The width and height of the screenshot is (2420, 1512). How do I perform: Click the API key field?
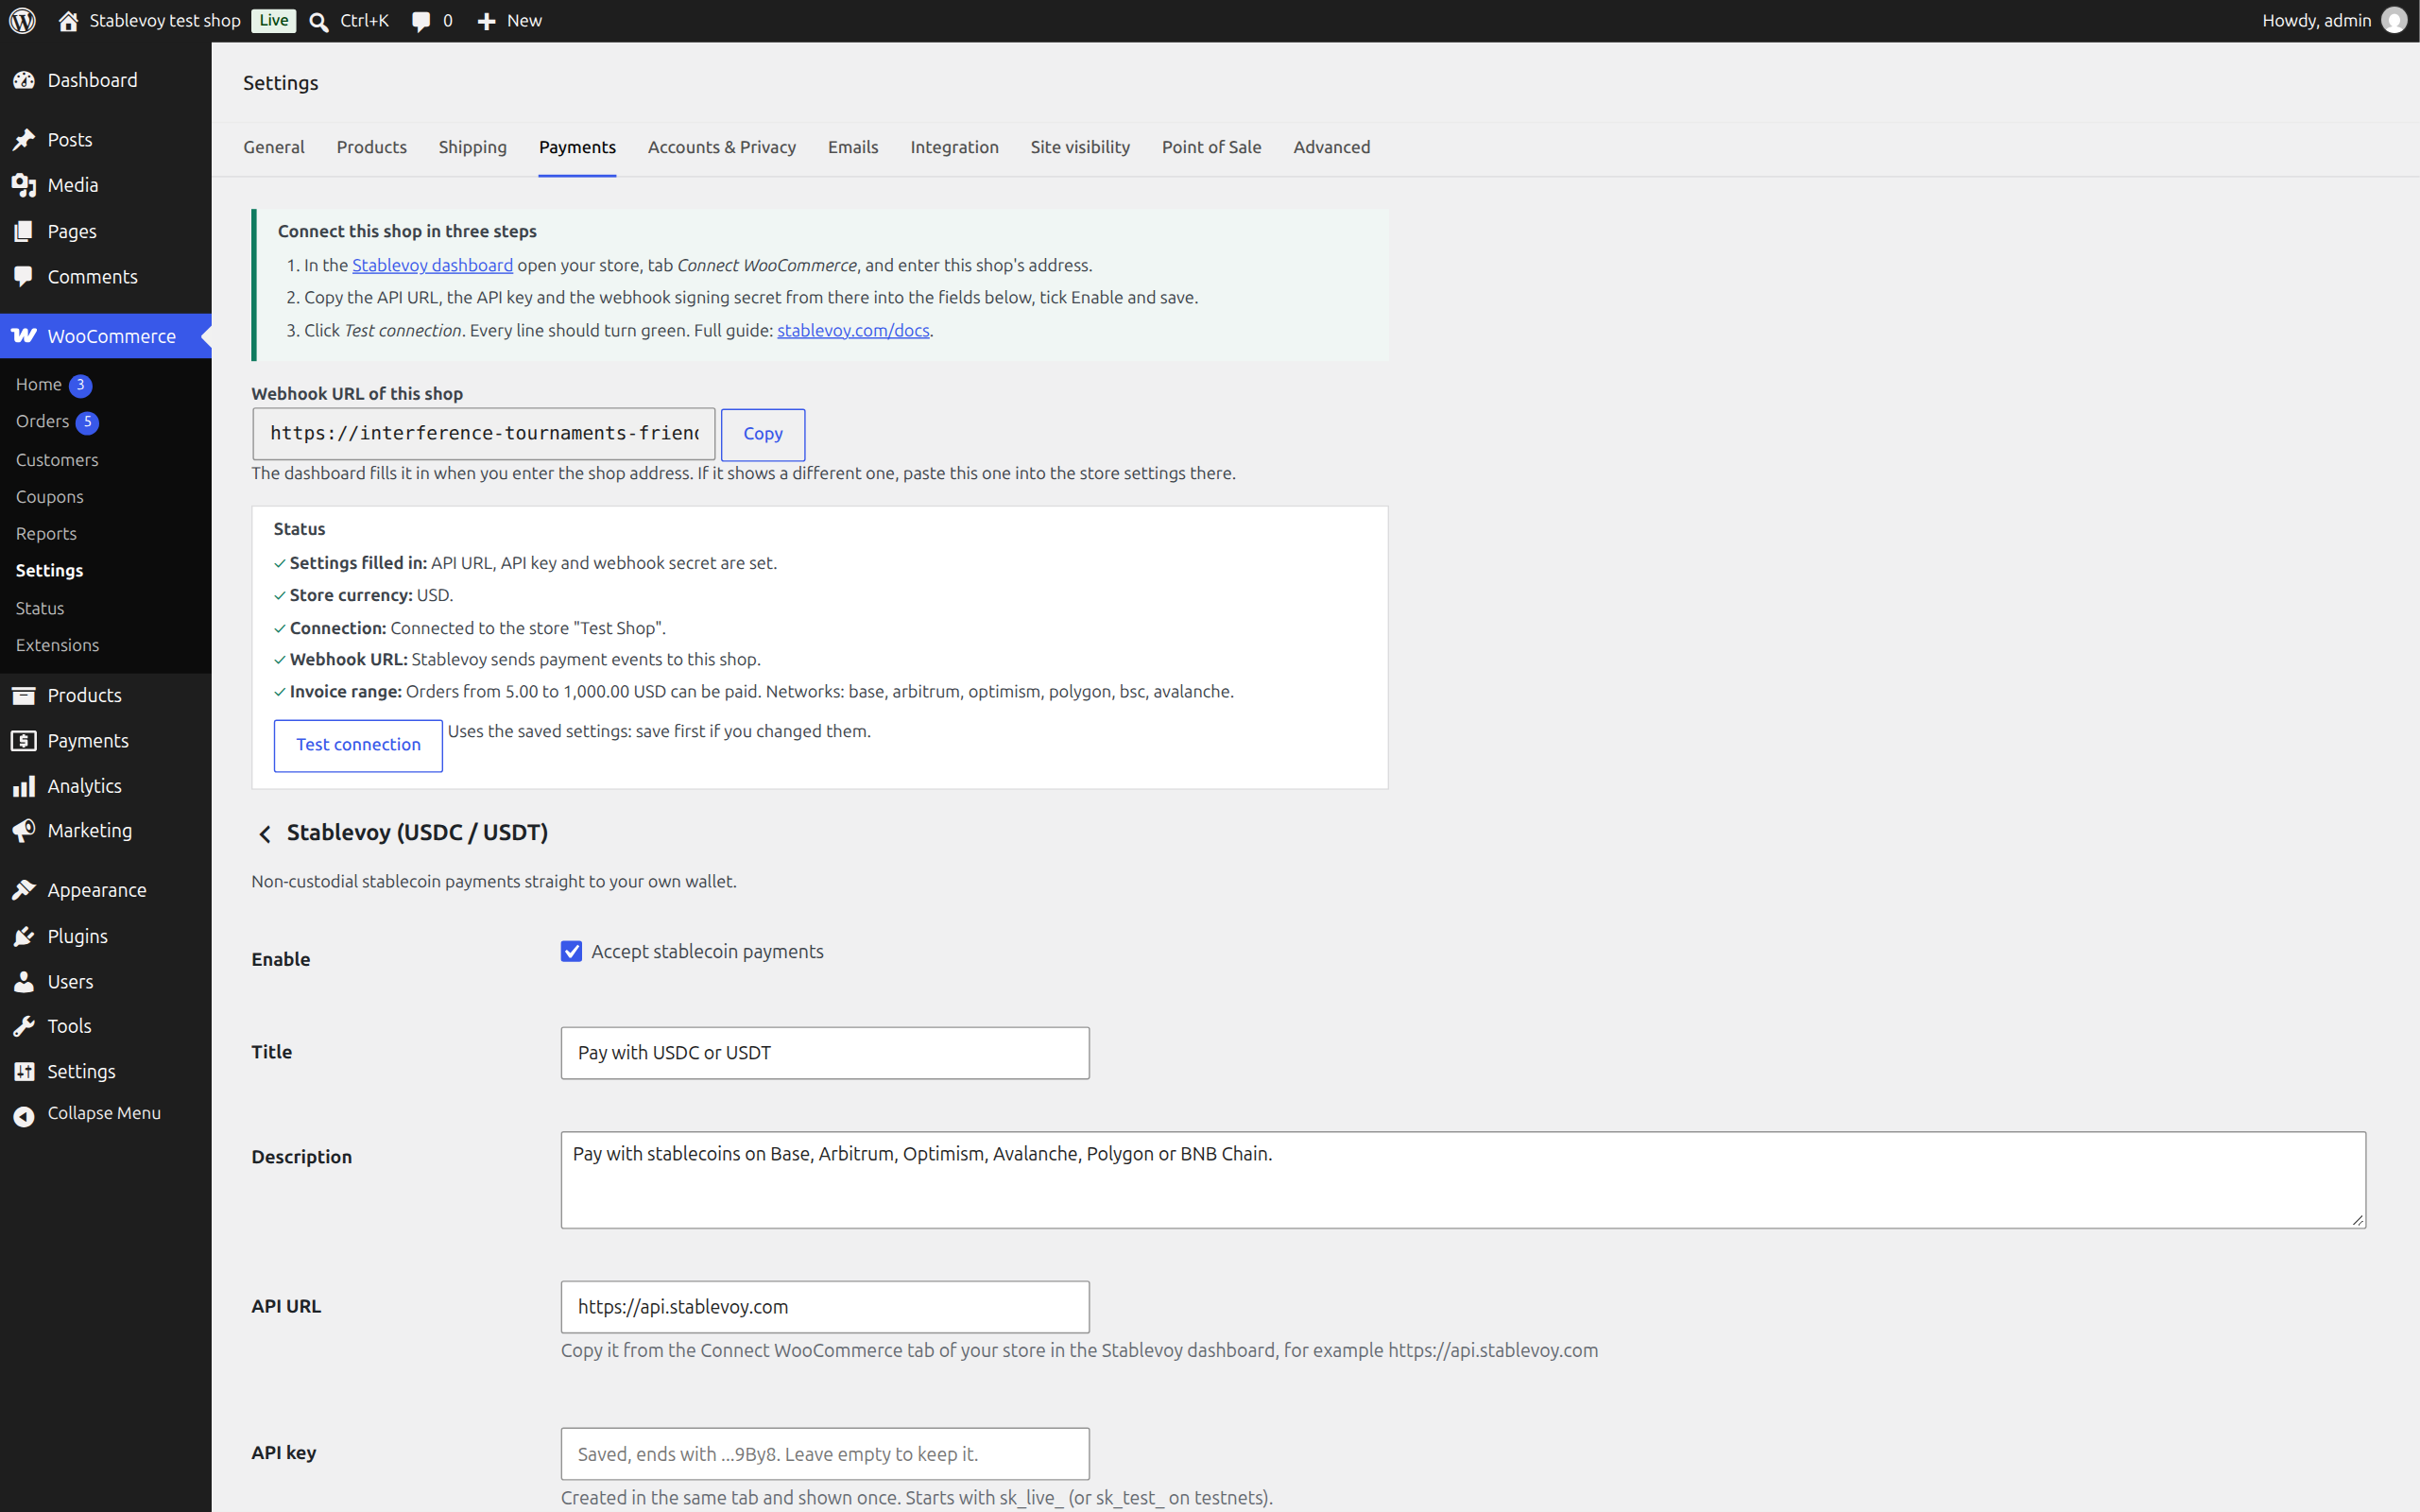(x=825, y=1454)
